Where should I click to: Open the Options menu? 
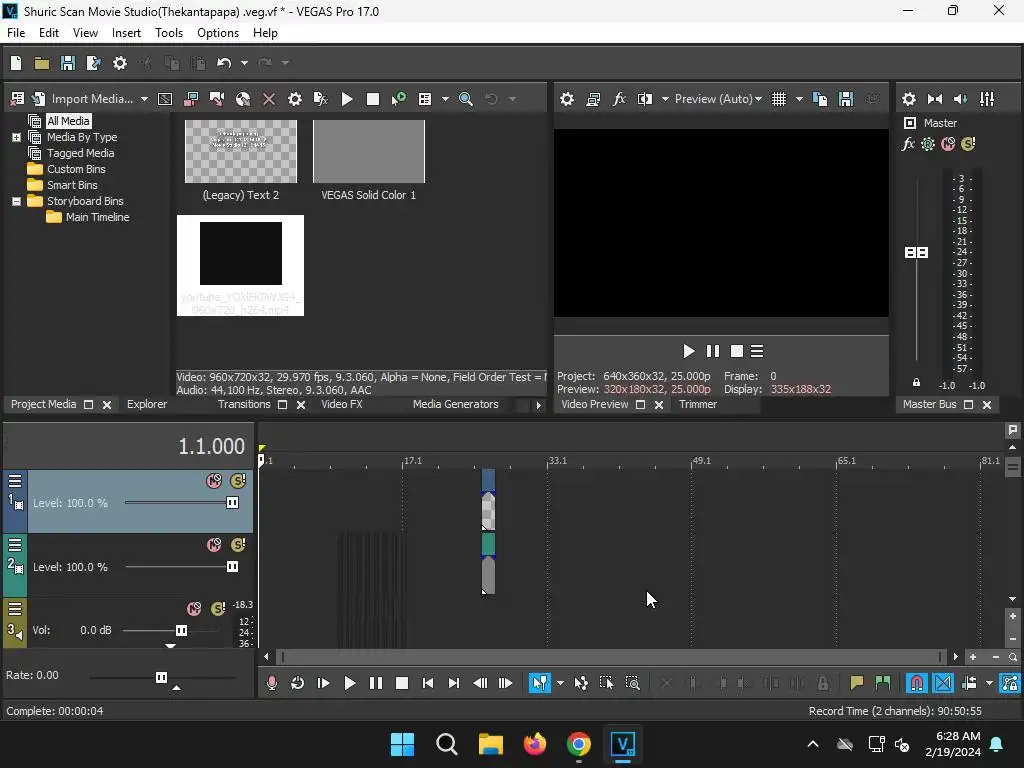[217, 33]
